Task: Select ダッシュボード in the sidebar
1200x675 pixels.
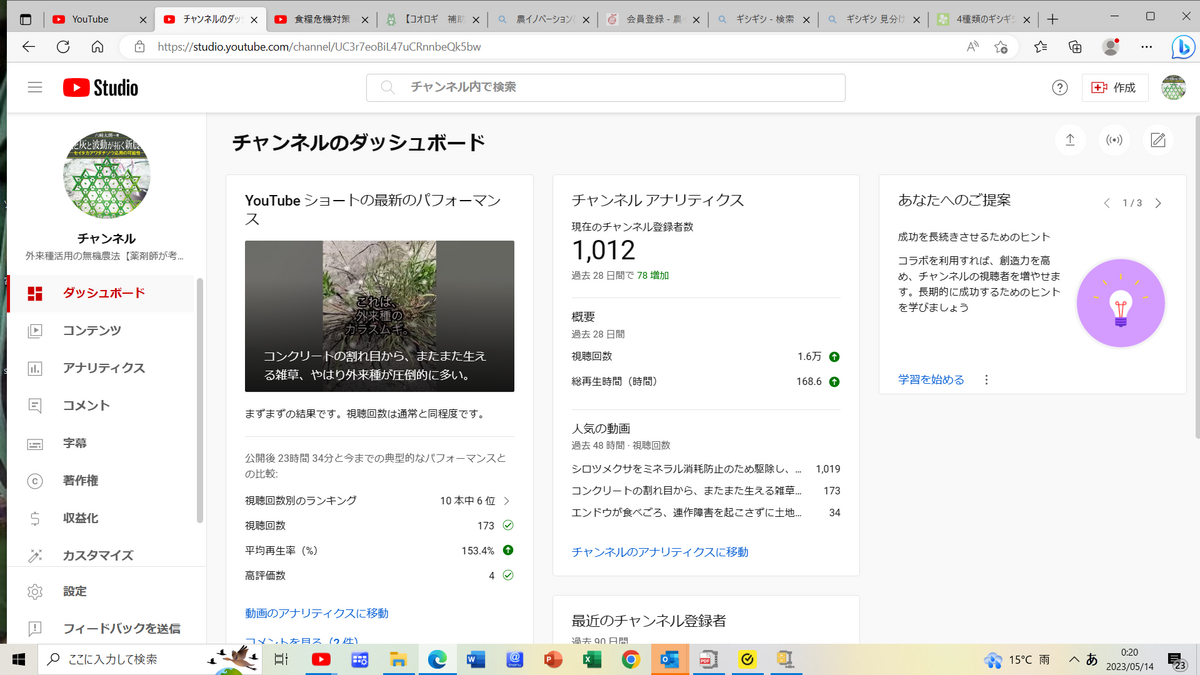Action: coord(101,293)
